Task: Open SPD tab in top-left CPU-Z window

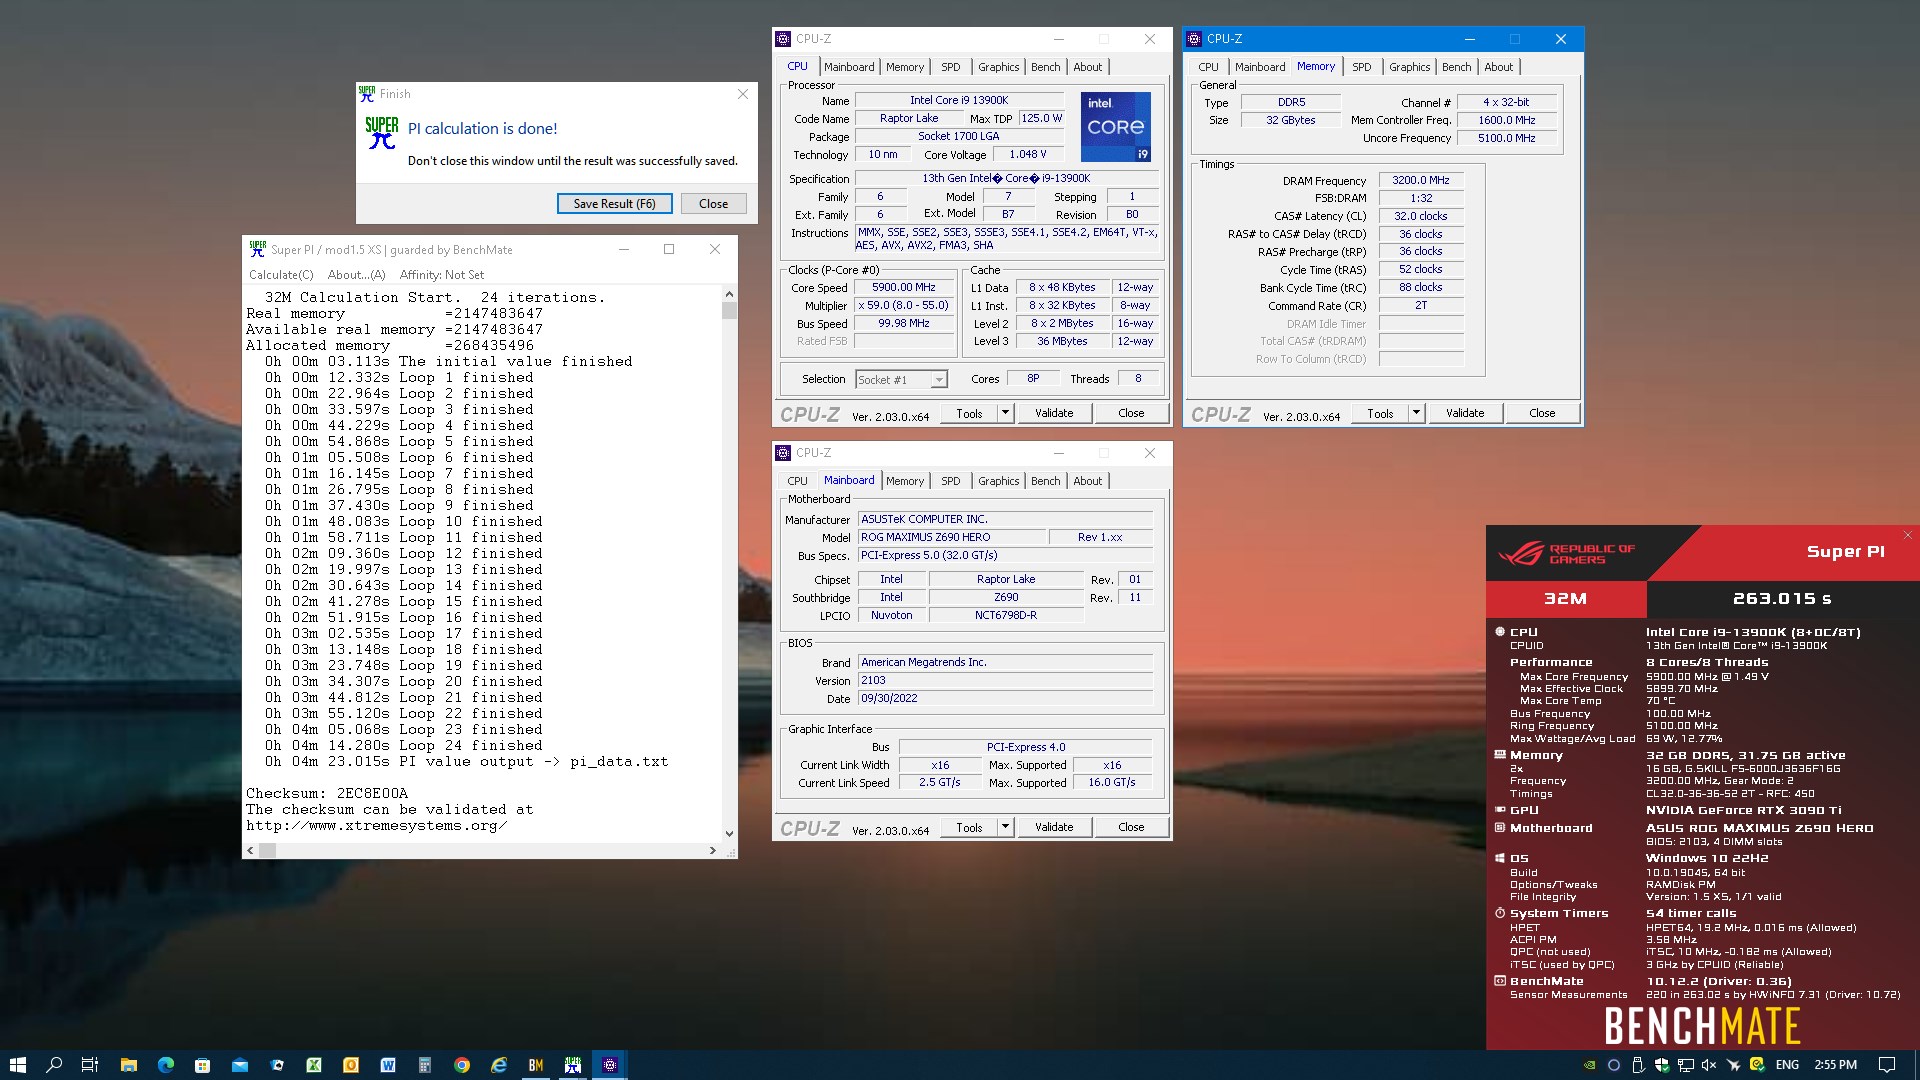Action: point(951,67)
